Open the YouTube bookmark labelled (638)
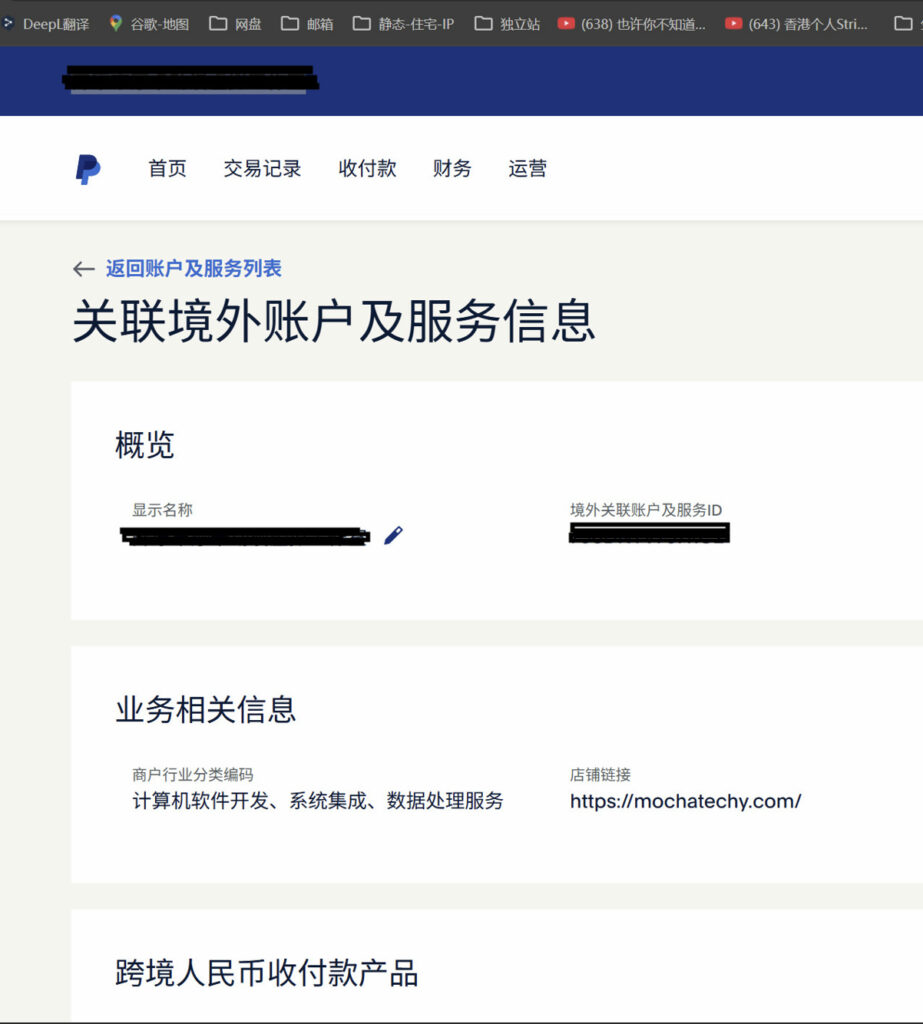Image resolution: width=923 pixels, height=1024 pixels. 632,23
